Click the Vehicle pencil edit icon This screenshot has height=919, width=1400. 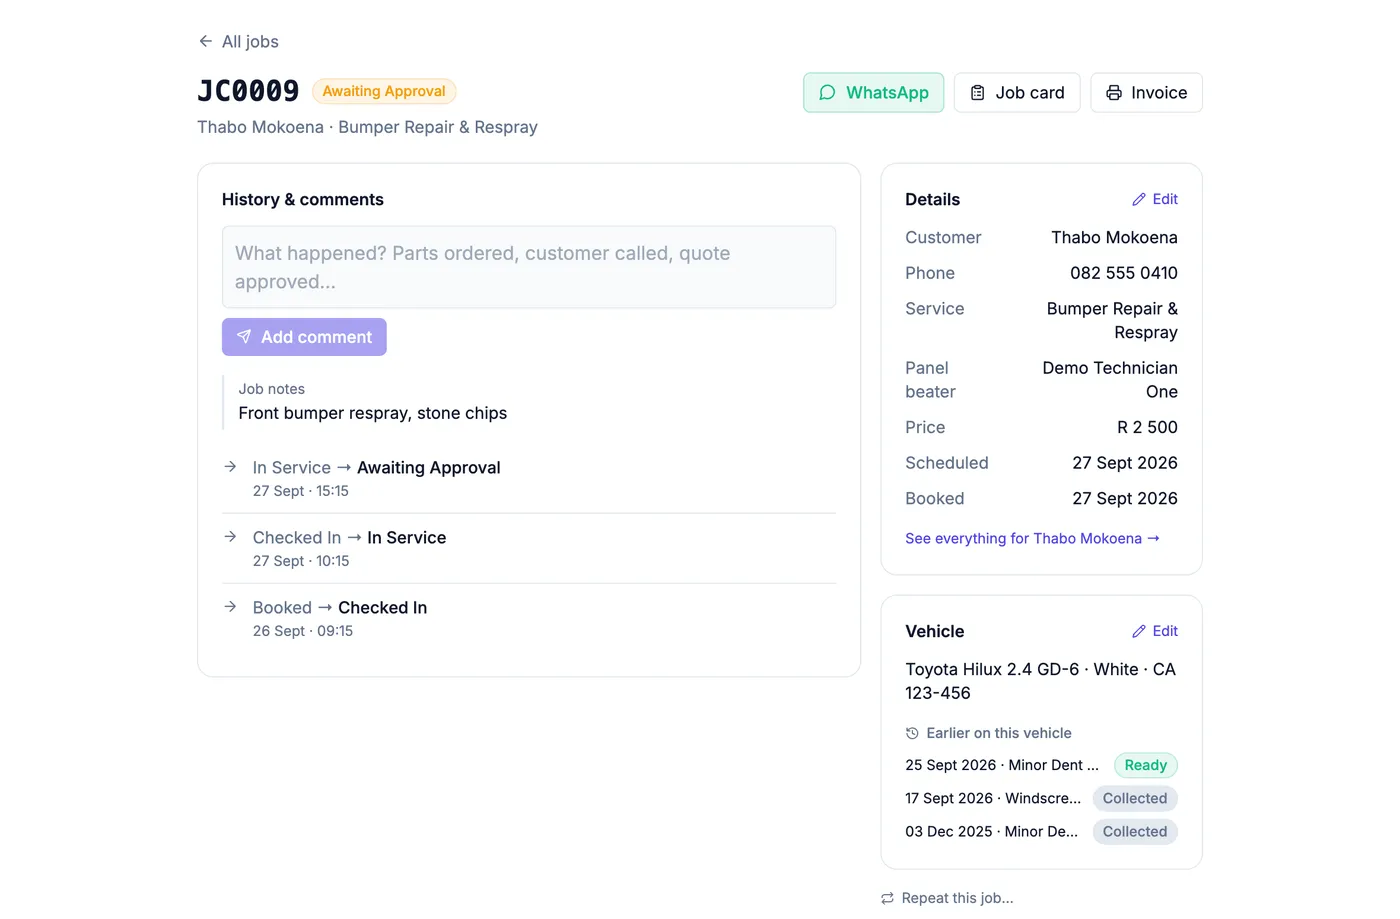(x=1139, y=632)
